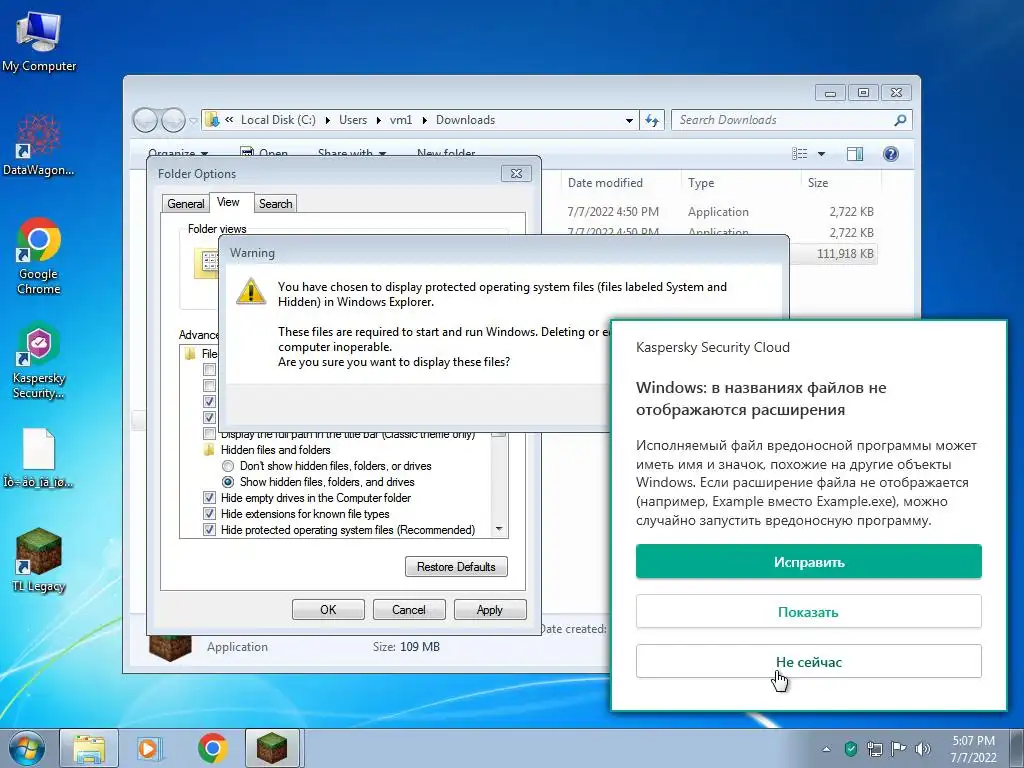The width and height of the screenshot is (1024, 768).
Task: Click the warning triangle icon in dialog
Action: (251, 291)
